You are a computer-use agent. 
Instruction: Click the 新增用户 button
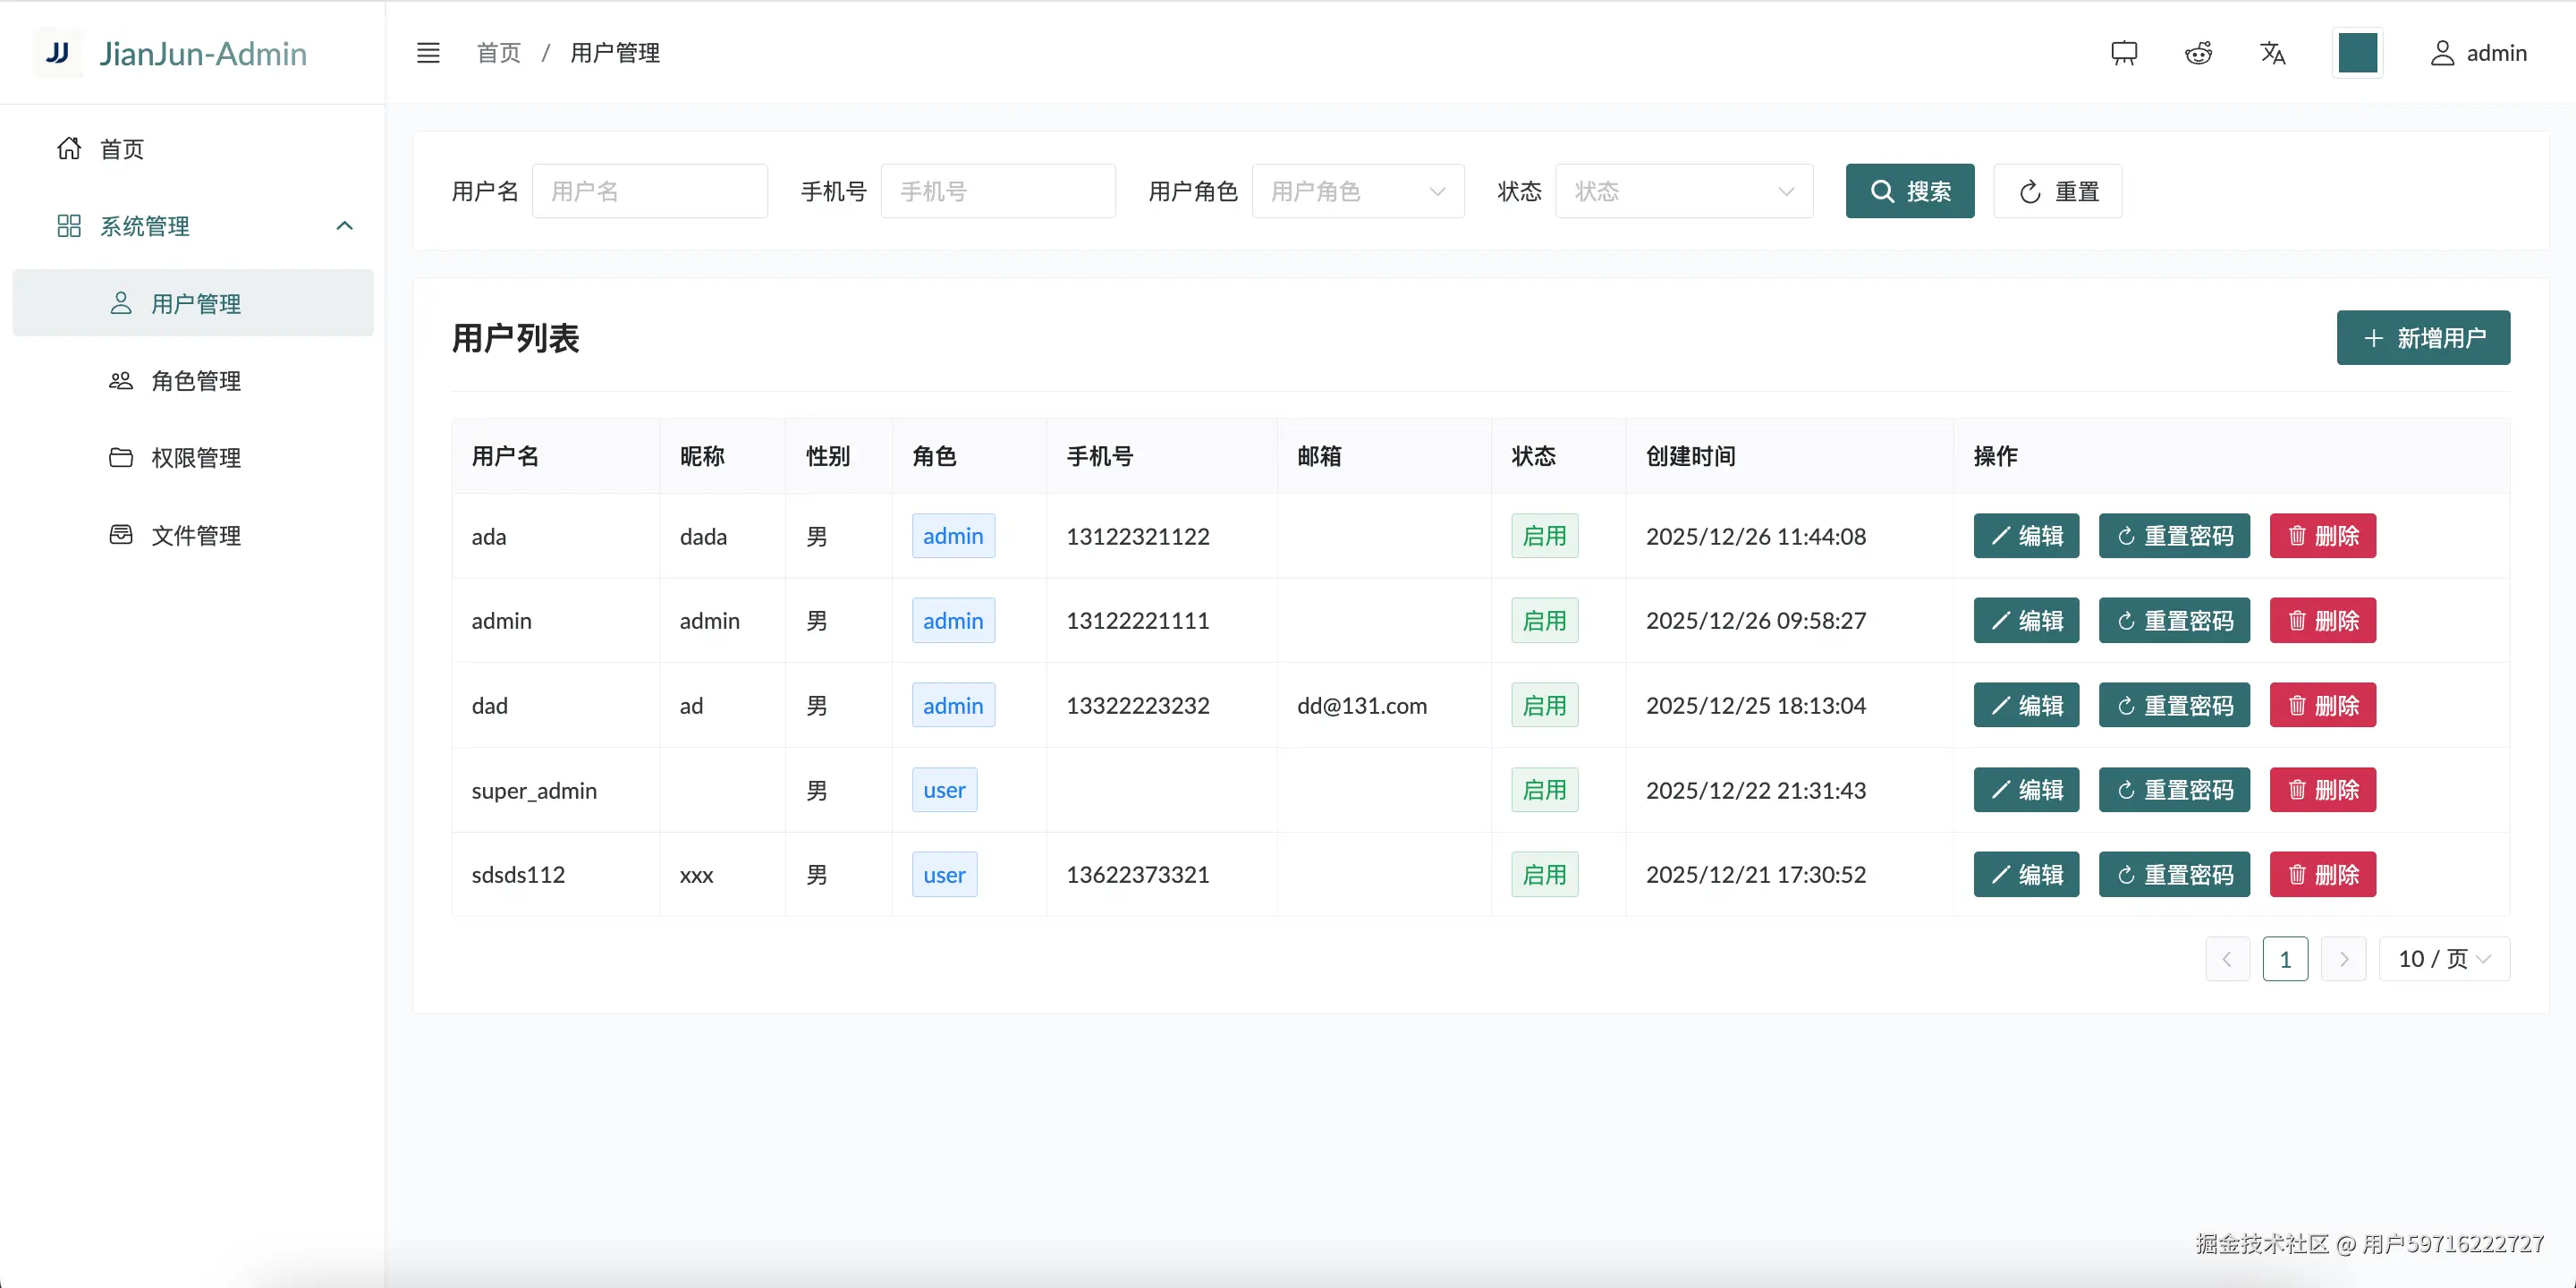pyautogui.click(x=2422, y=338)
